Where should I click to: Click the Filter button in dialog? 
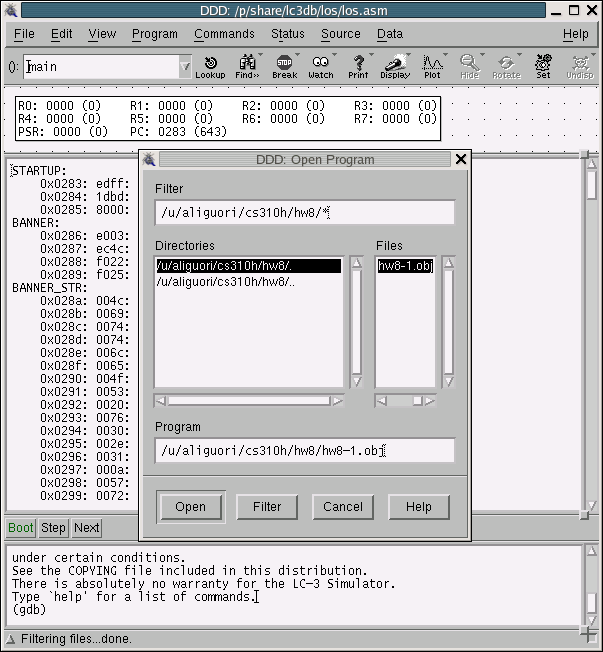(267, 507)
